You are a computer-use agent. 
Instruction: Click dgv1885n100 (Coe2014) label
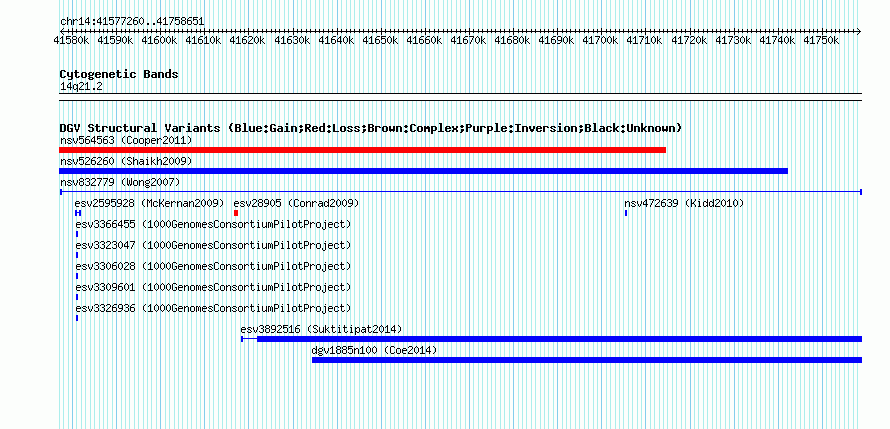(x=375, y=350)
